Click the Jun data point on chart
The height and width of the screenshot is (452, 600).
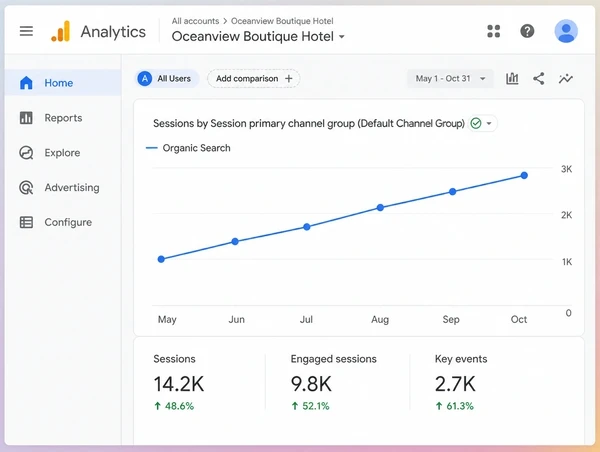(235, 242)
